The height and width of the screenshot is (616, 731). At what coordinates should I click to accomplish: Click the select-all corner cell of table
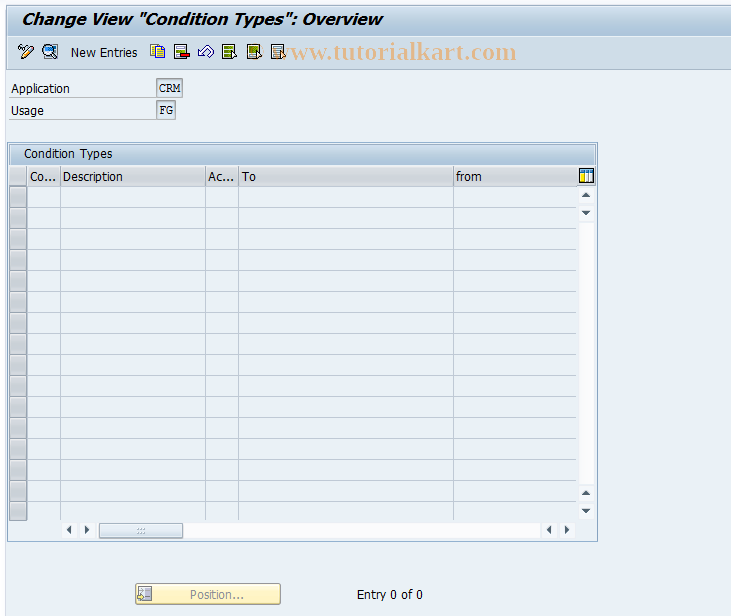(x=18, y=176)
